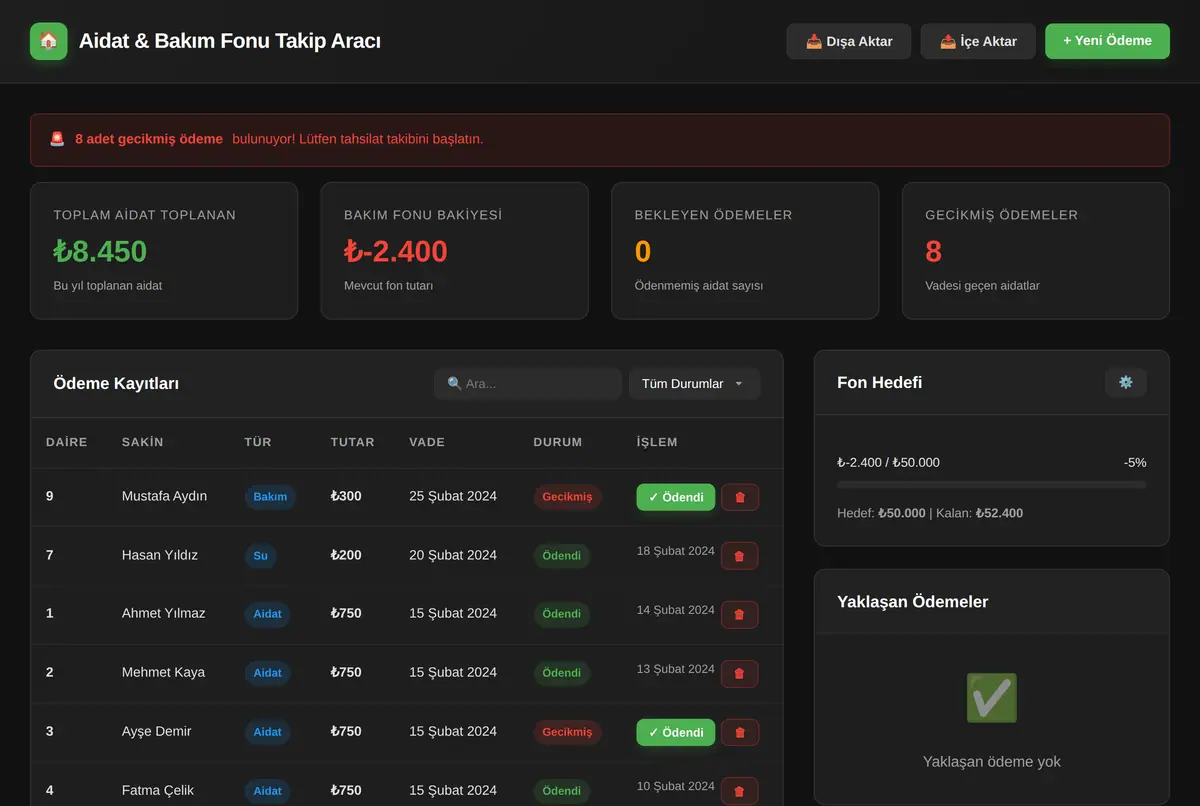Image resolution: width=1200 pixels, height=806 pixels.
Task: Delete Ahmet Yılmaz's payment record
Action: click(x=740, y=614)
